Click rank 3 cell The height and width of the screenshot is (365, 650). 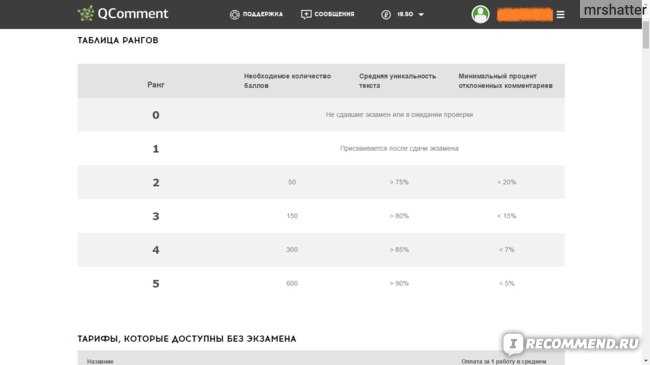pyautogui.click(x=156, y=216)
